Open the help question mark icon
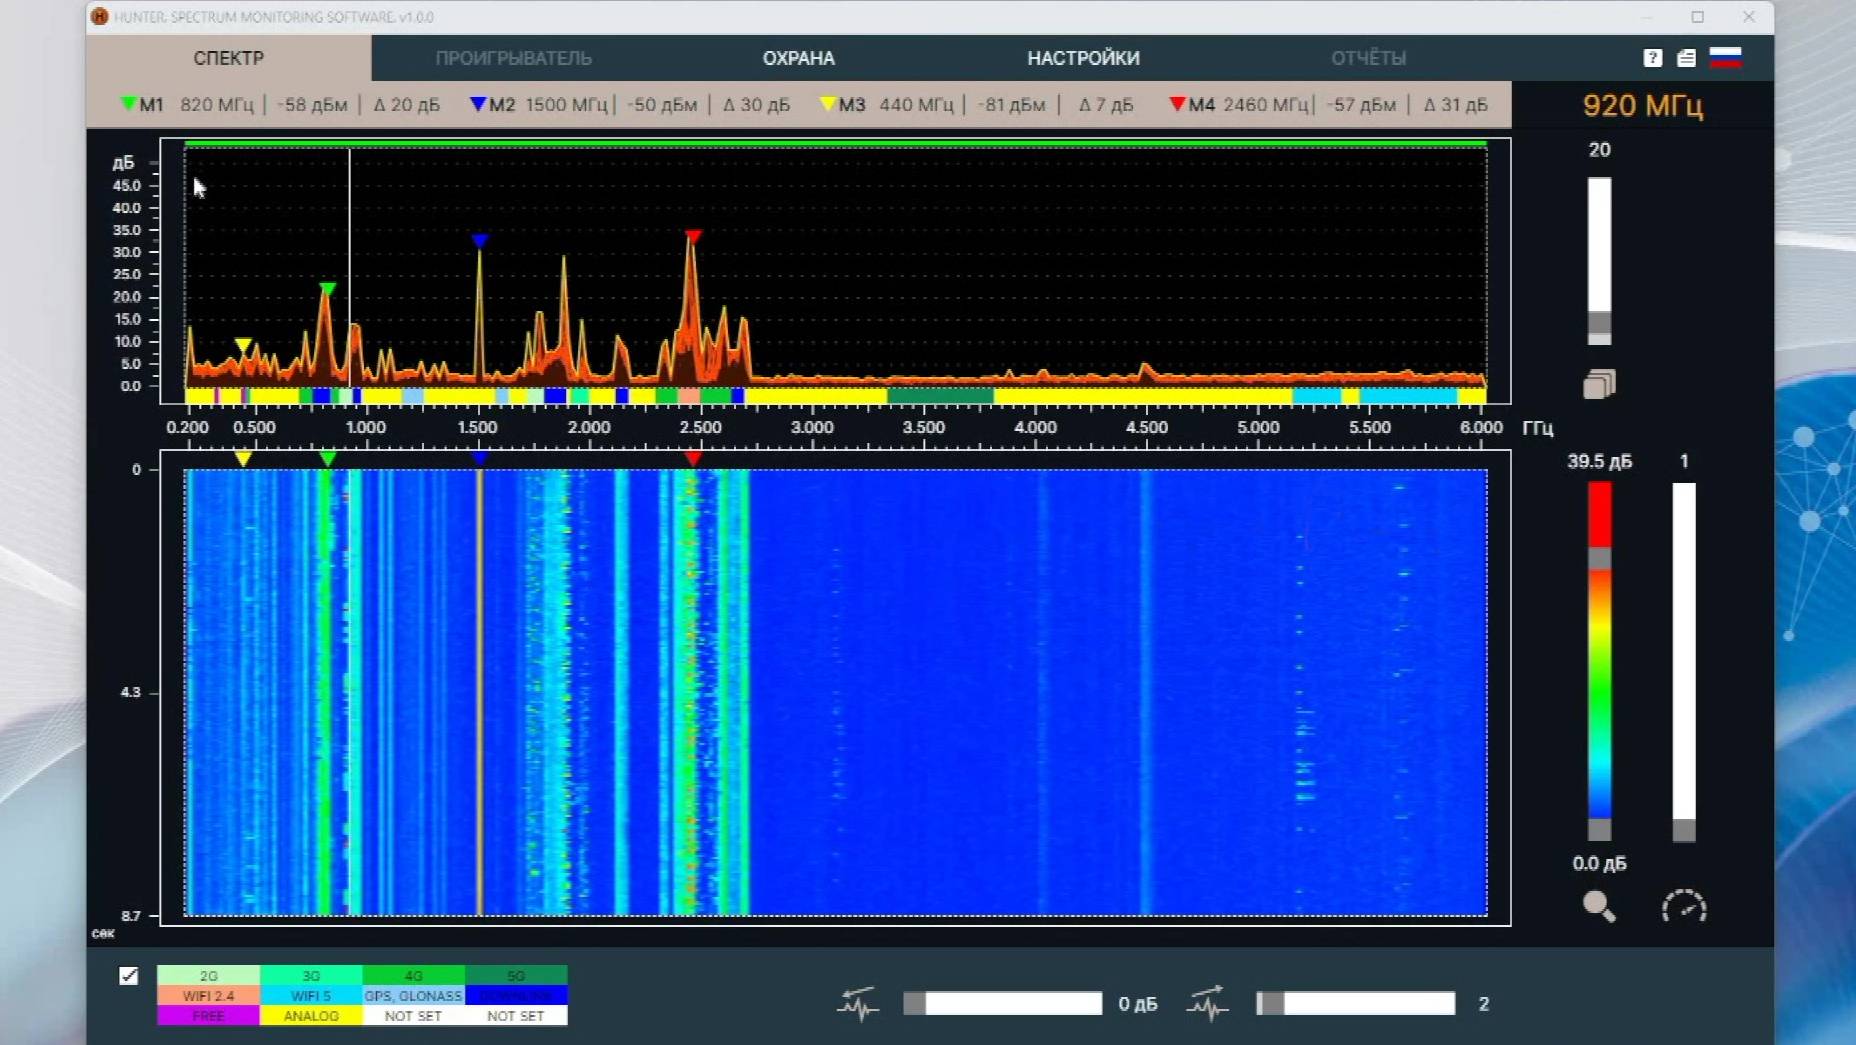This screenshot has height=1045, width=1856. point(1652,58)
